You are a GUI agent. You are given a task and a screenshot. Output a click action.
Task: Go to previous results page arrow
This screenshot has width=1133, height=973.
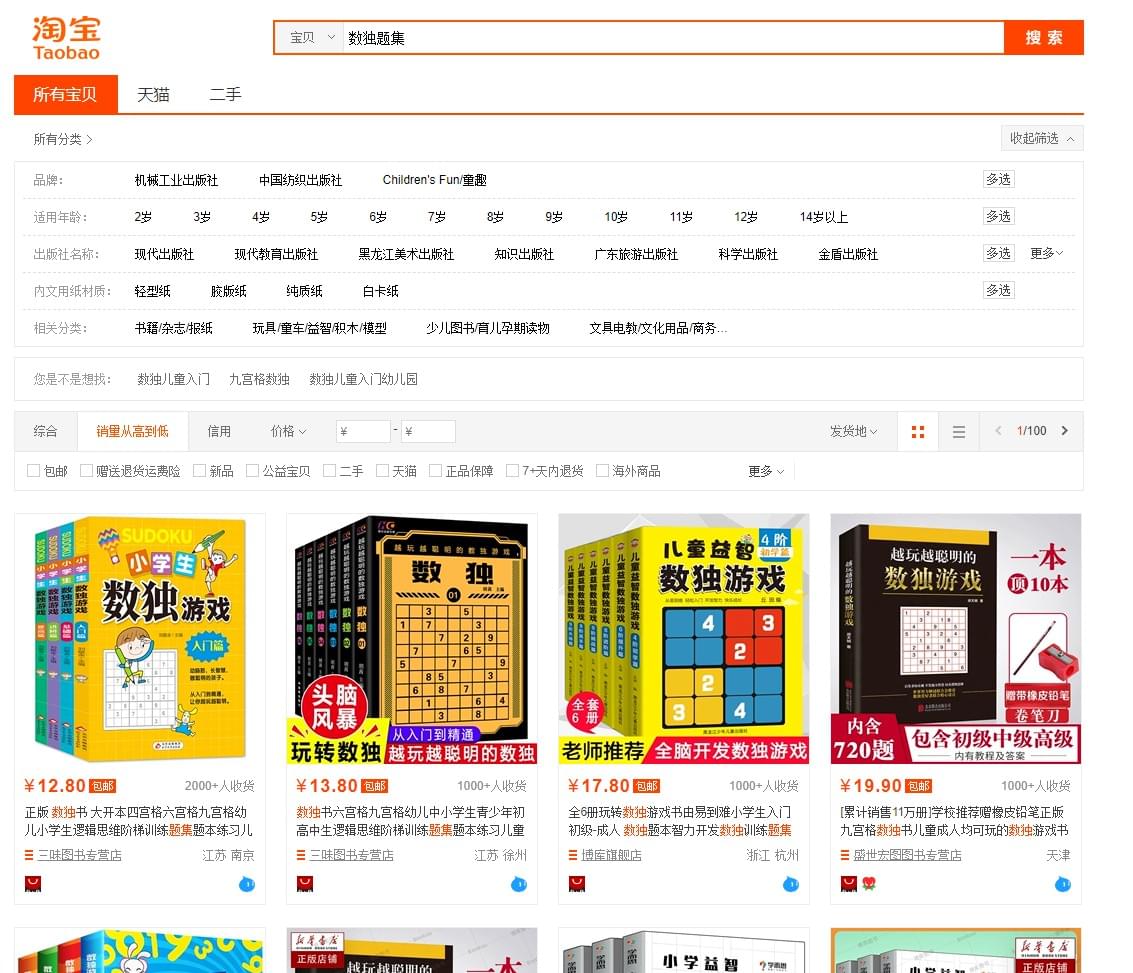point(997,431)
